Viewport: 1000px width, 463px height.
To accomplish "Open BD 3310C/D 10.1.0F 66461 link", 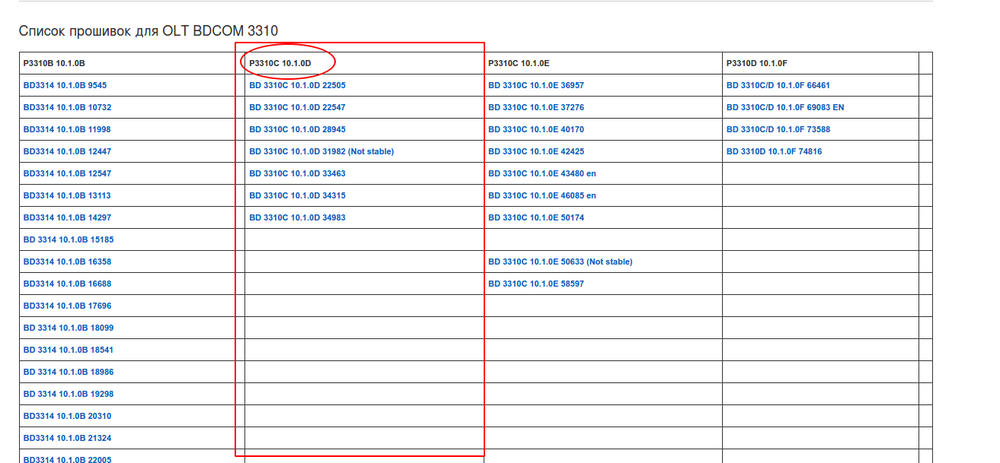I will [x=778, y=86].
